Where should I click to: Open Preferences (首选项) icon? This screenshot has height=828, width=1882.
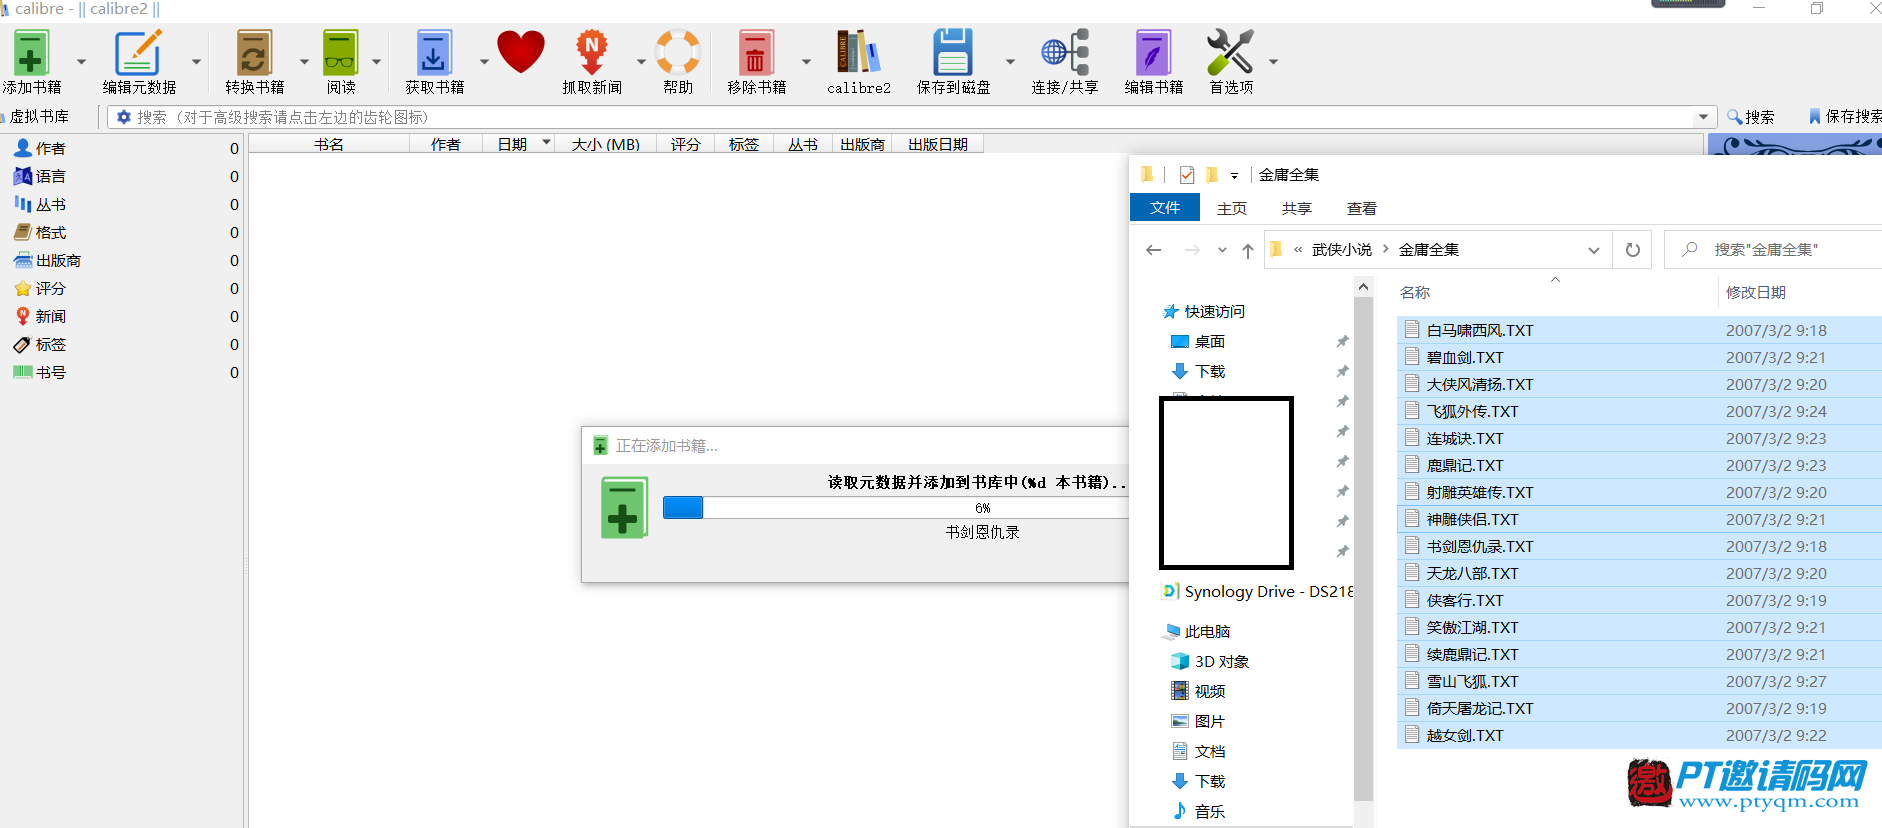1230,53
